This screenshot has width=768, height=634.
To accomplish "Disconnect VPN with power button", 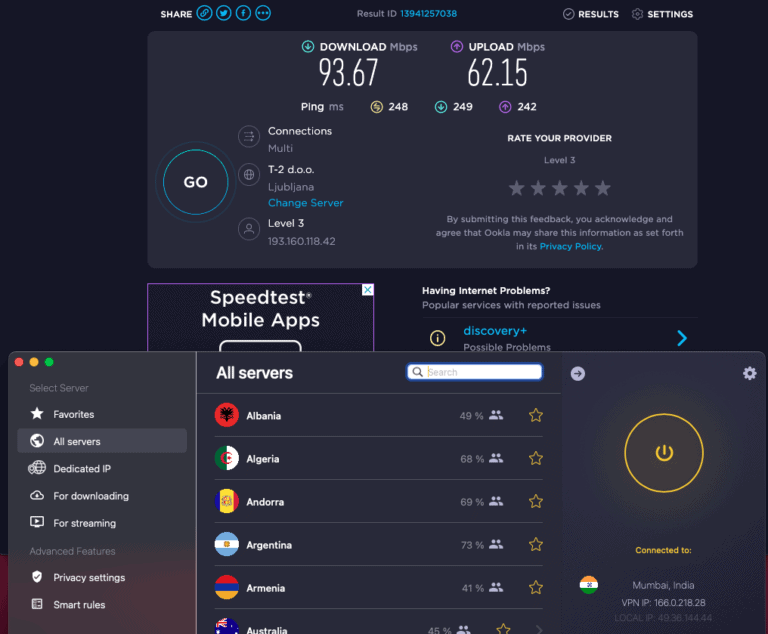I will click(664, 453).
